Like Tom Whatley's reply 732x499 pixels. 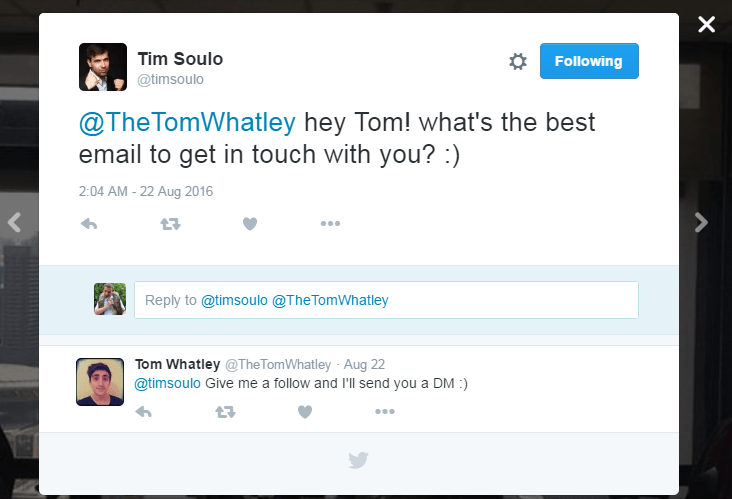pyautogui.click(x=305, y=411)
